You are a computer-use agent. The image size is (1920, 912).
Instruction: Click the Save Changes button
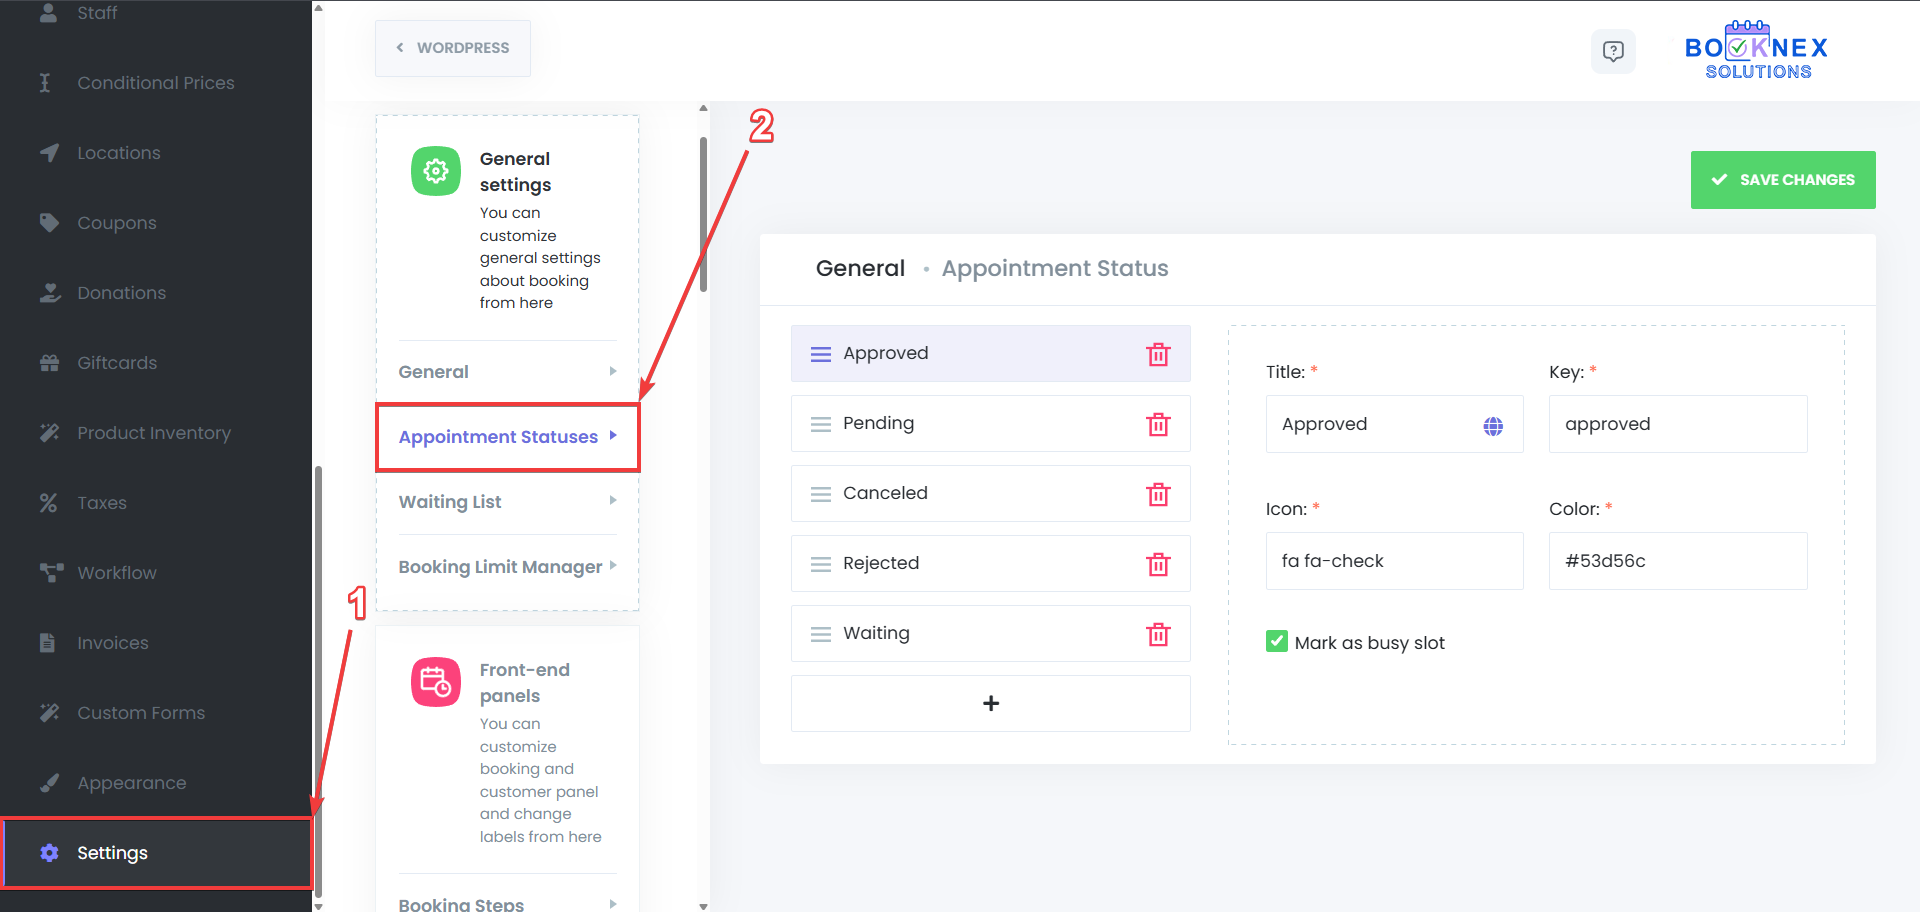pyautogui.click(x=1782, y=180)
